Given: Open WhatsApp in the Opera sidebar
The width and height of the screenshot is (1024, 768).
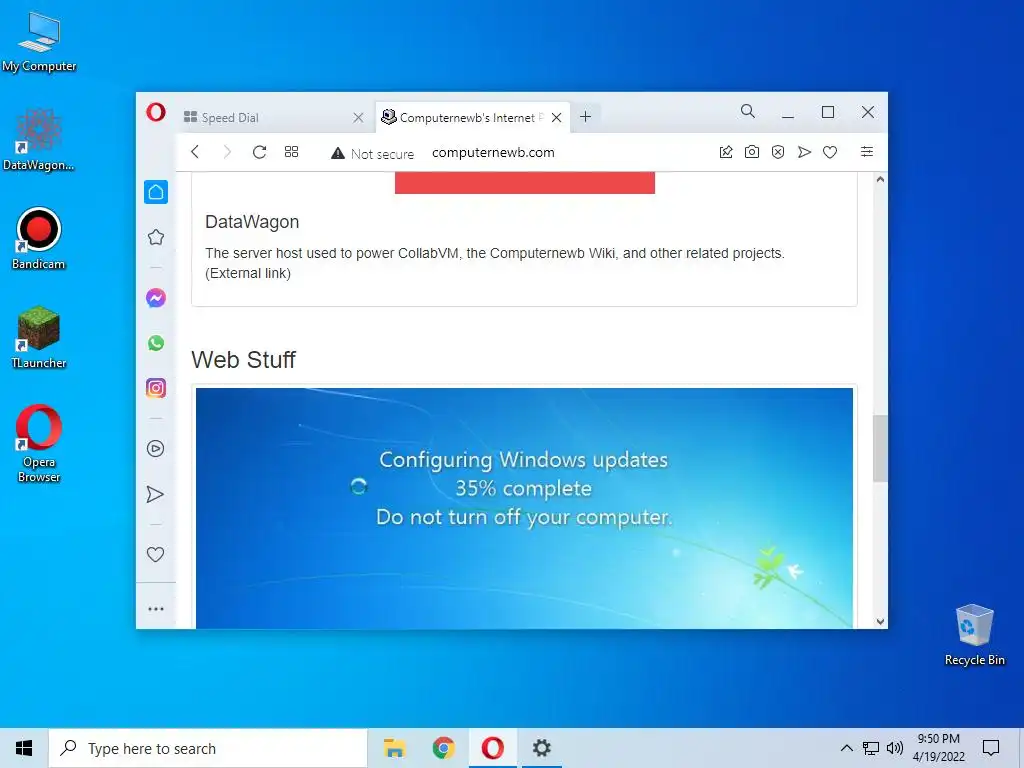Looking at the screenshot, I should coord(156,343).
